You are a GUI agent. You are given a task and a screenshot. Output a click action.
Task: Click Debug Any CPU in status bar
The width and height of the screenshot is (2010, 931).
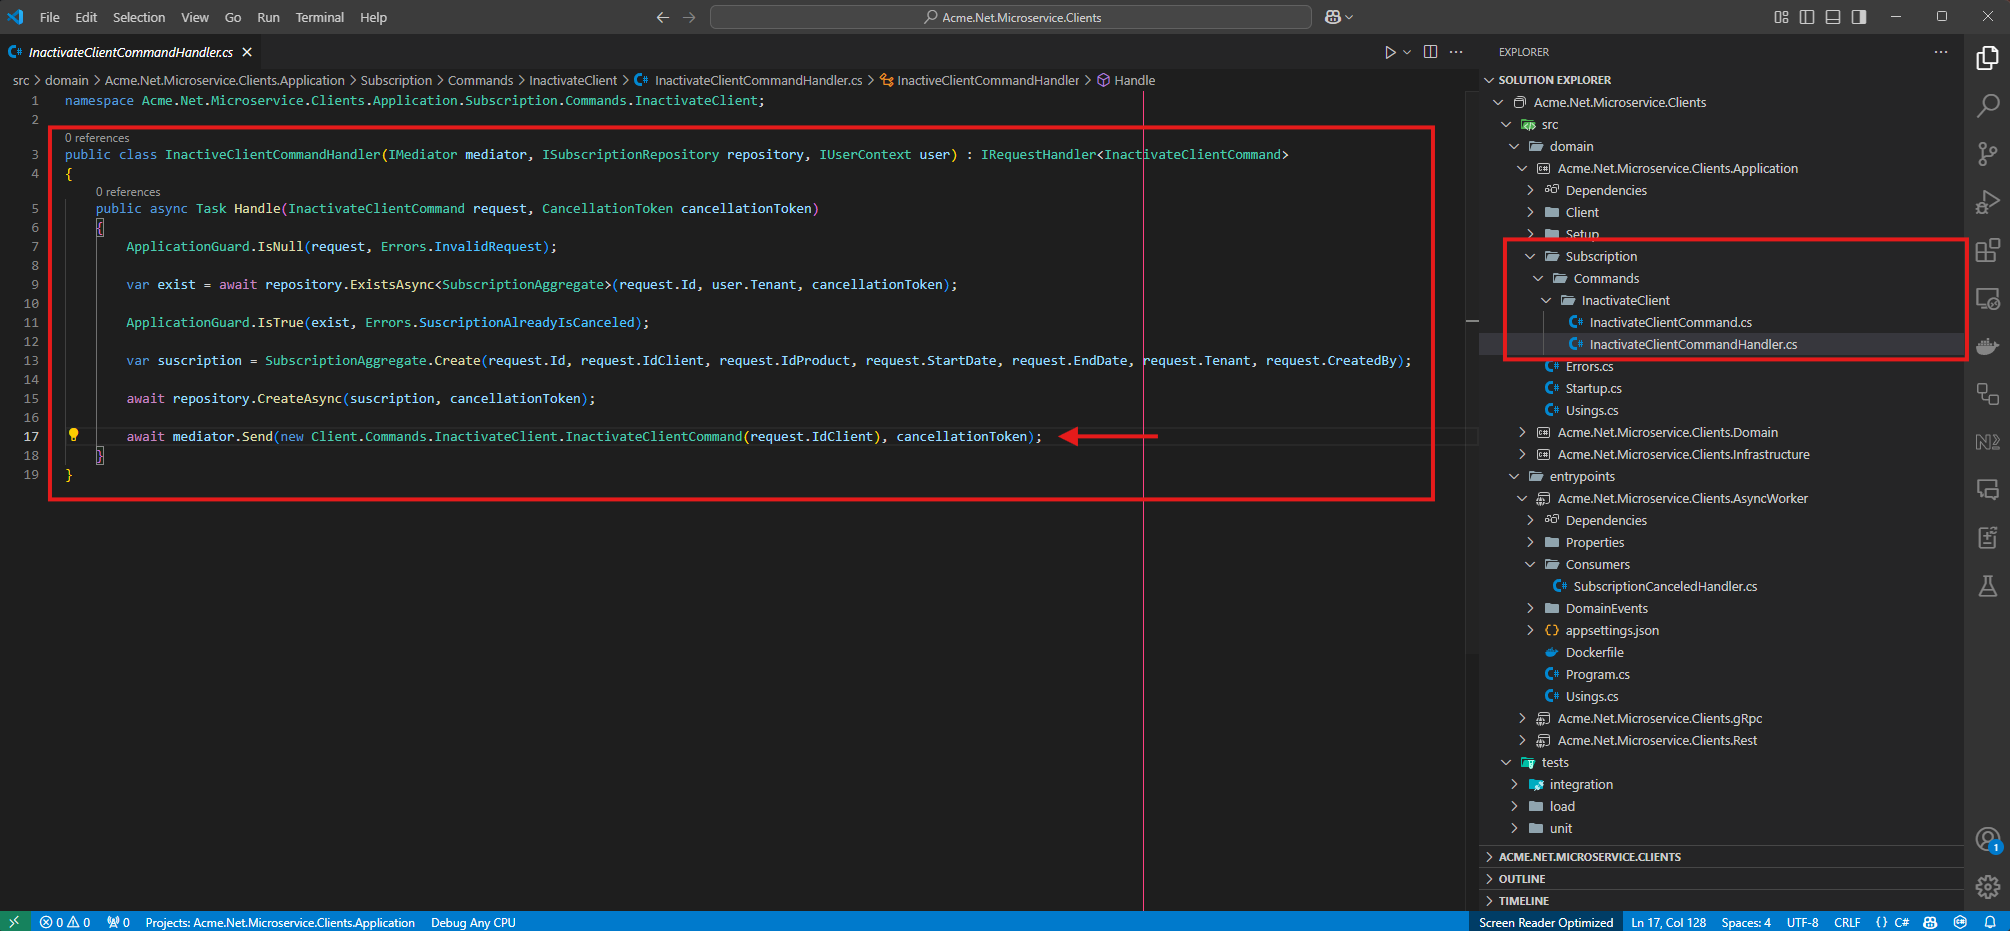tap(473, 922)
